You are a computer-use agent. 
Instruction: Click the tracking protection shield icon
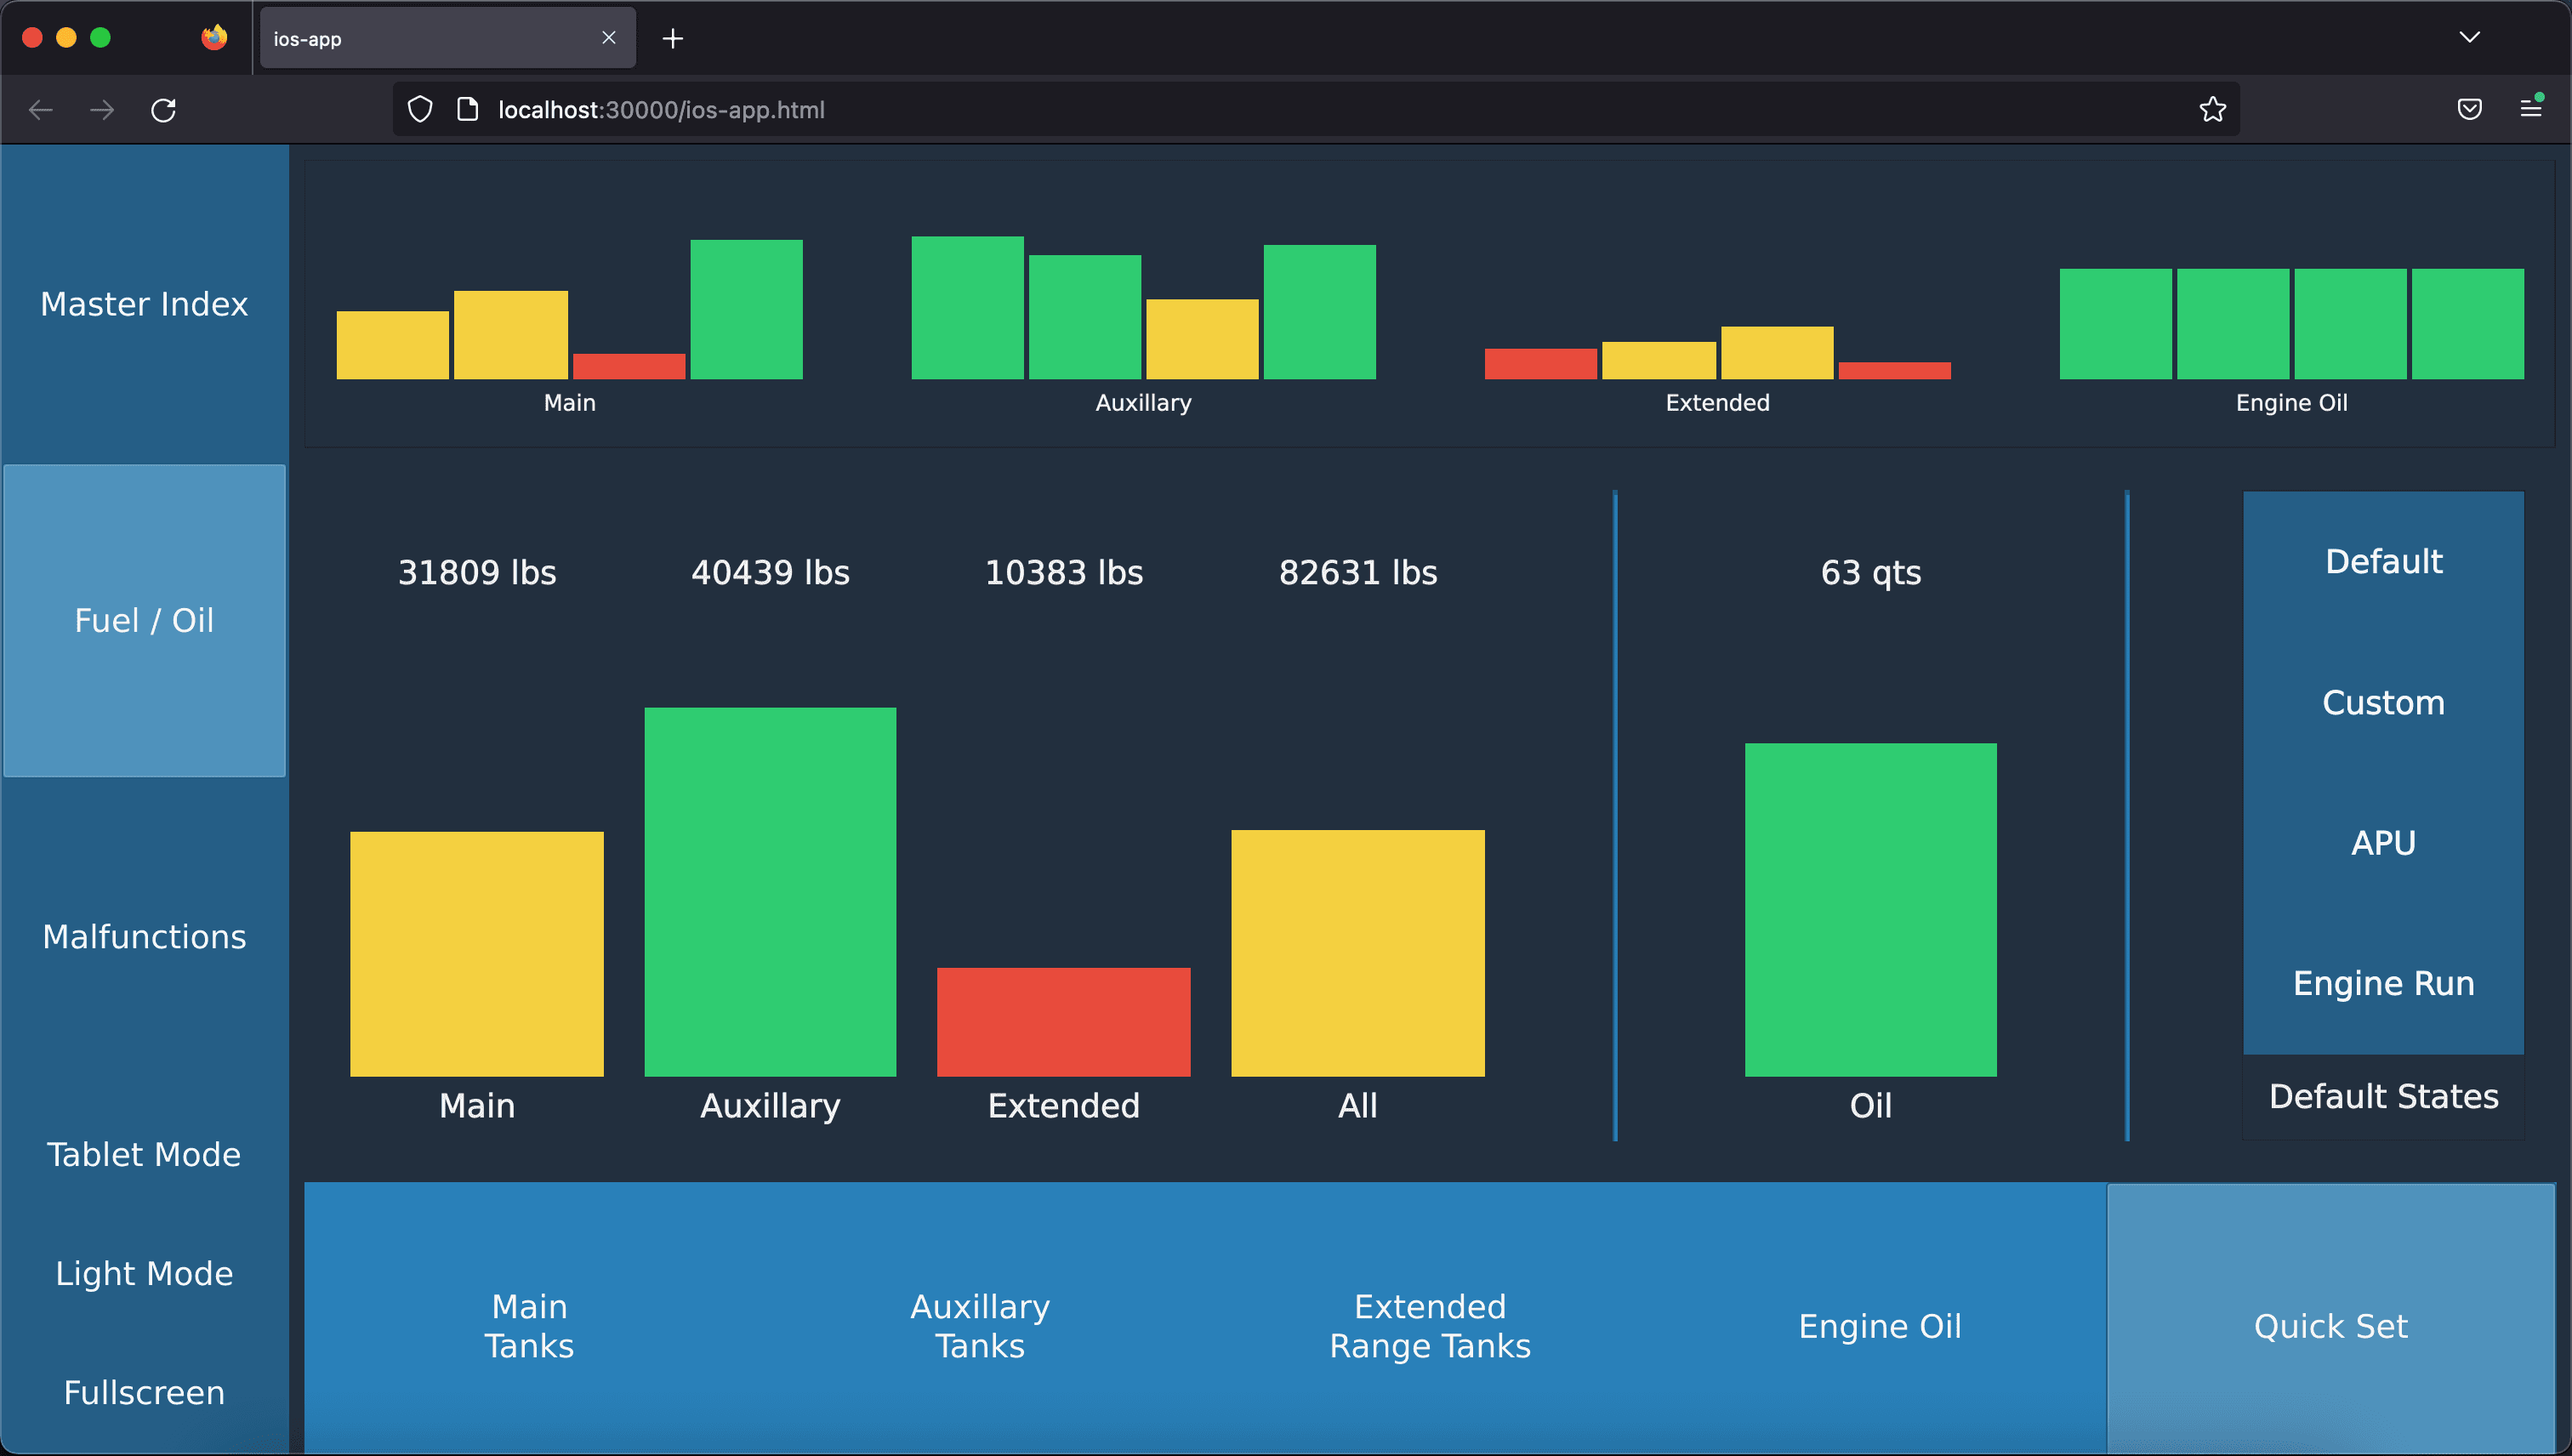click(x=420, y=110)
